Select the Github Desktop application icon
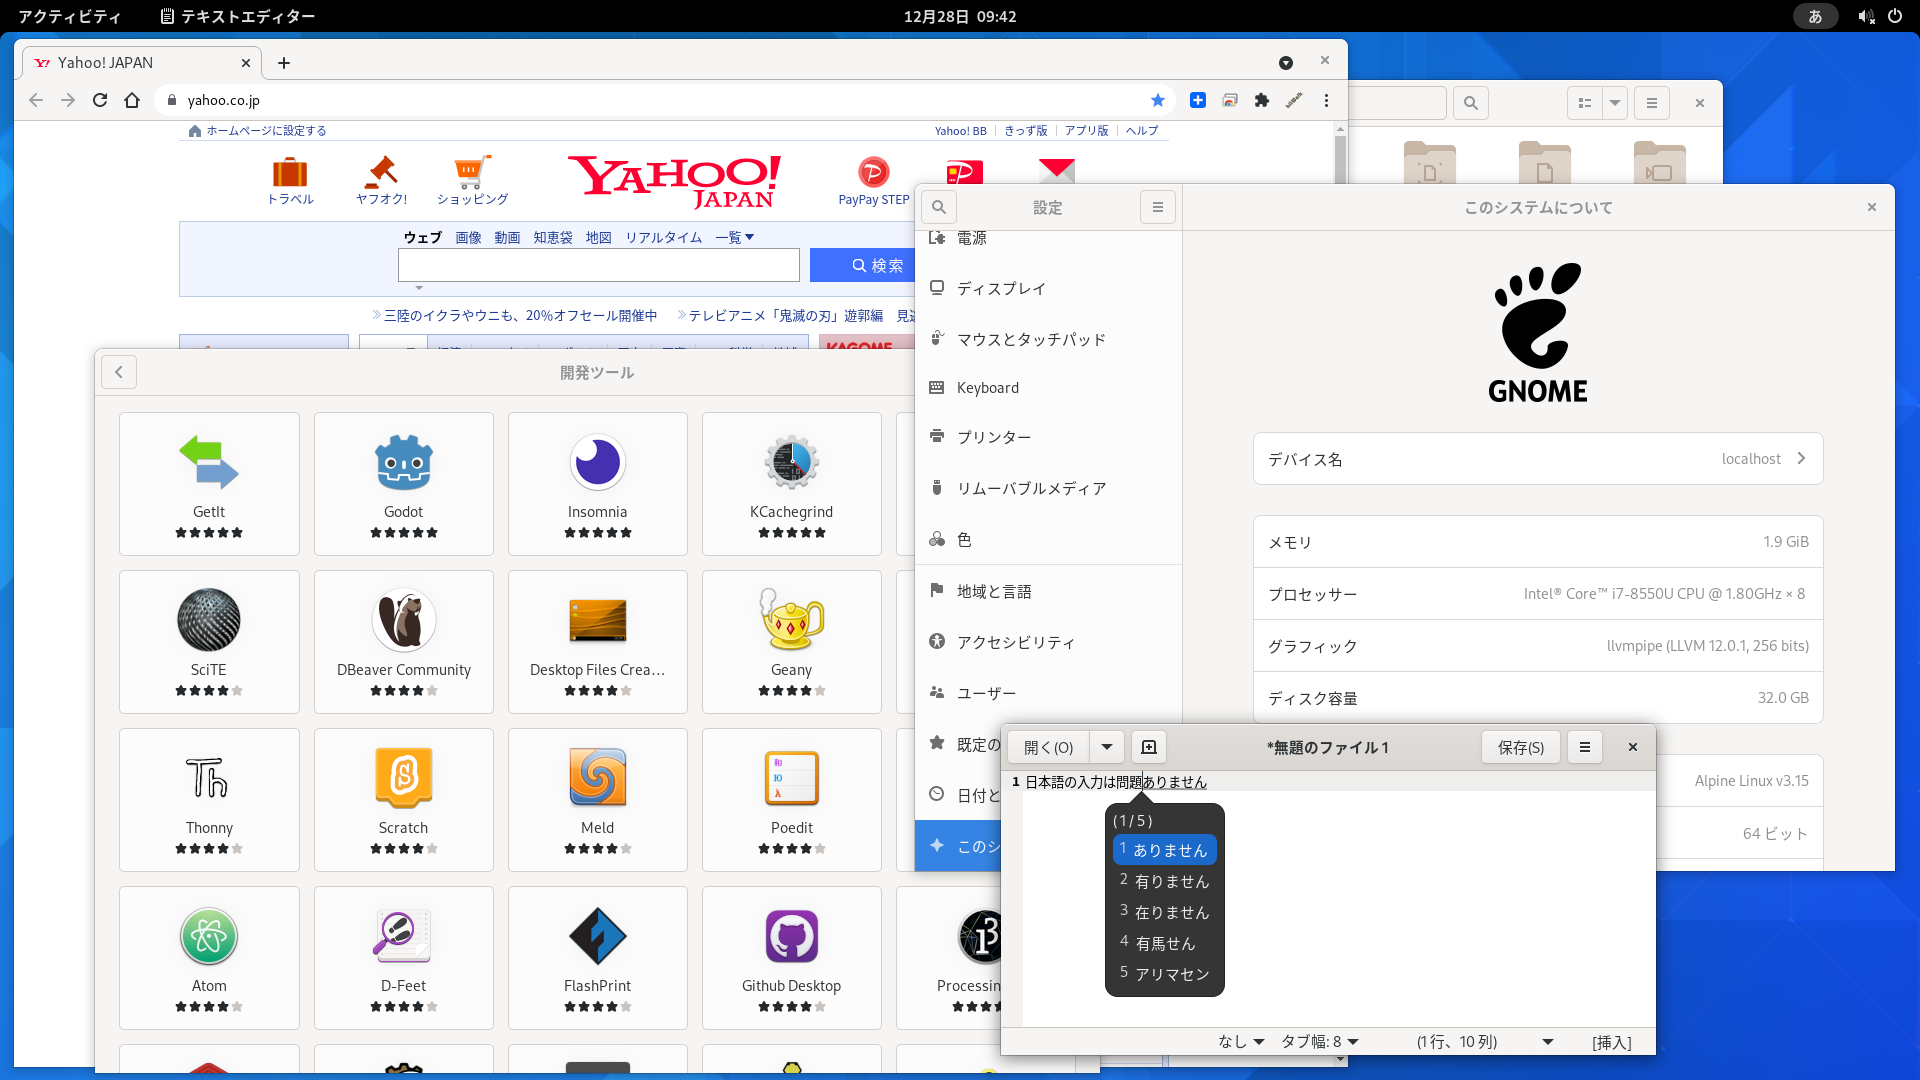 click(x=791, y=936)
